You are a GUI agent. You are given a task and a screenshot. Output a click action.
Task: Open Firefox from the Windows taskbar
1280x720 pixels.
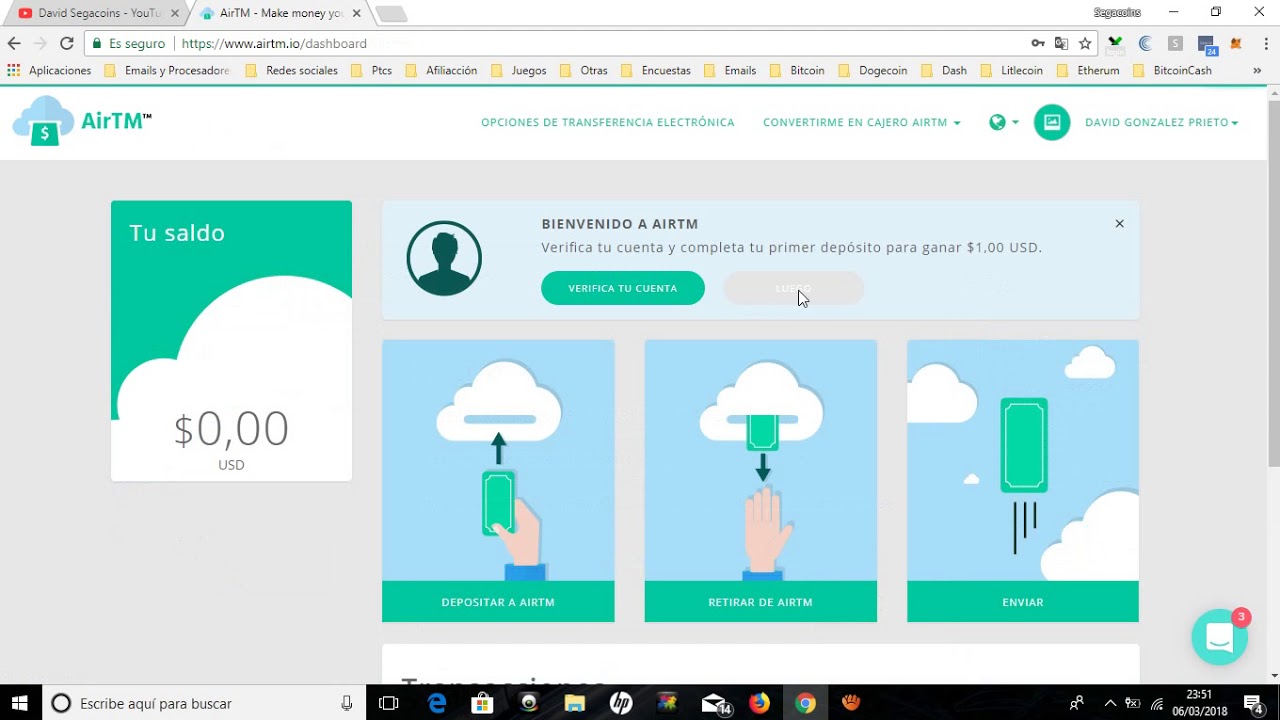click(x=759, y=703)
